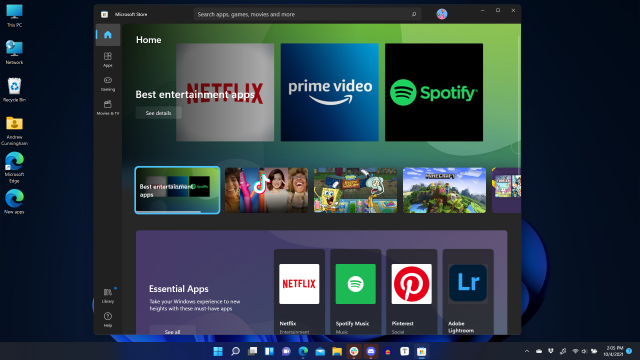This screenshot has height=360, width=640.
Task: Select the SpongeBob game carousel card
Action: pos(355,190)
